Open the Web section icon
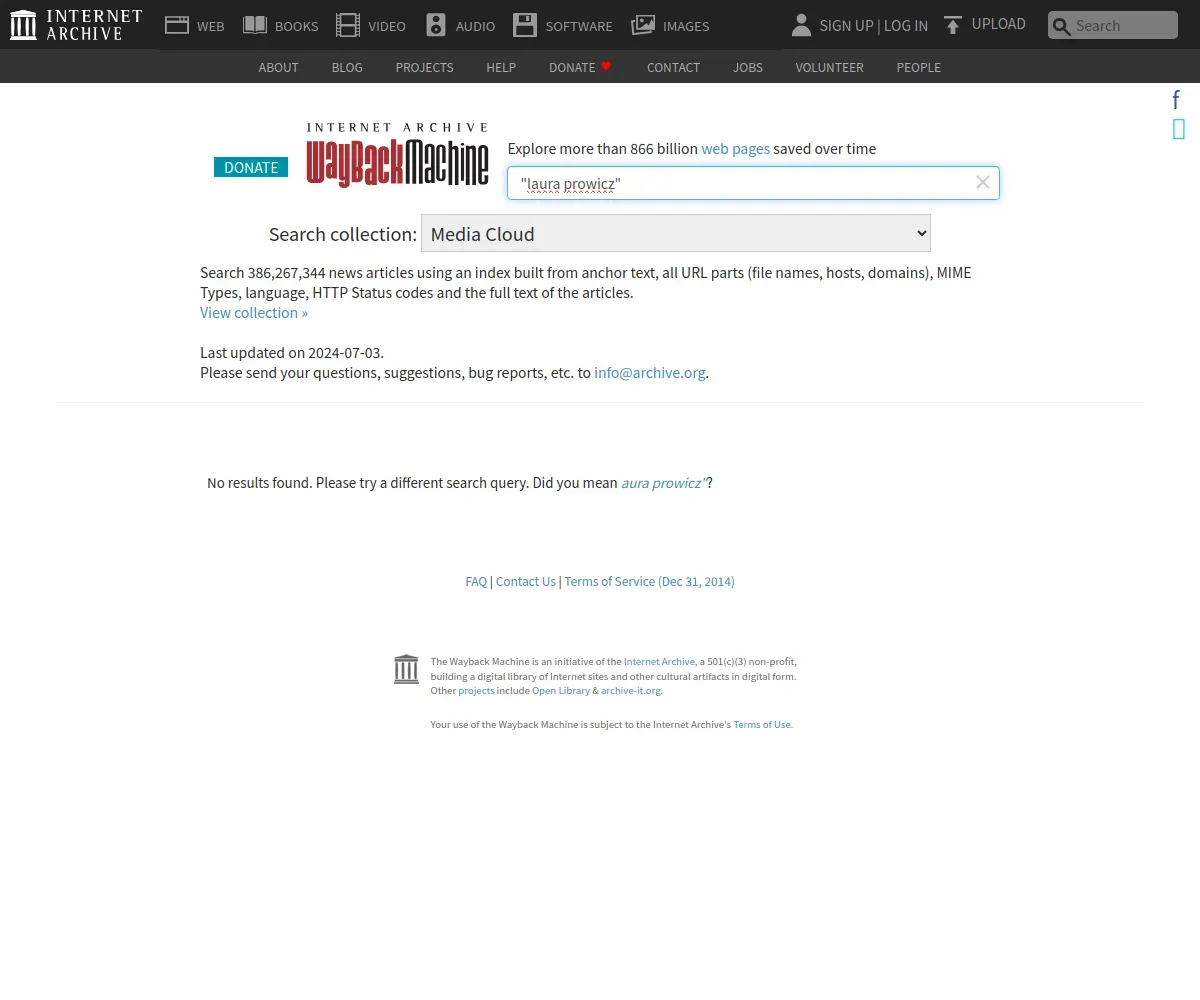1200x1000 pixels. (x=177, y=25)
